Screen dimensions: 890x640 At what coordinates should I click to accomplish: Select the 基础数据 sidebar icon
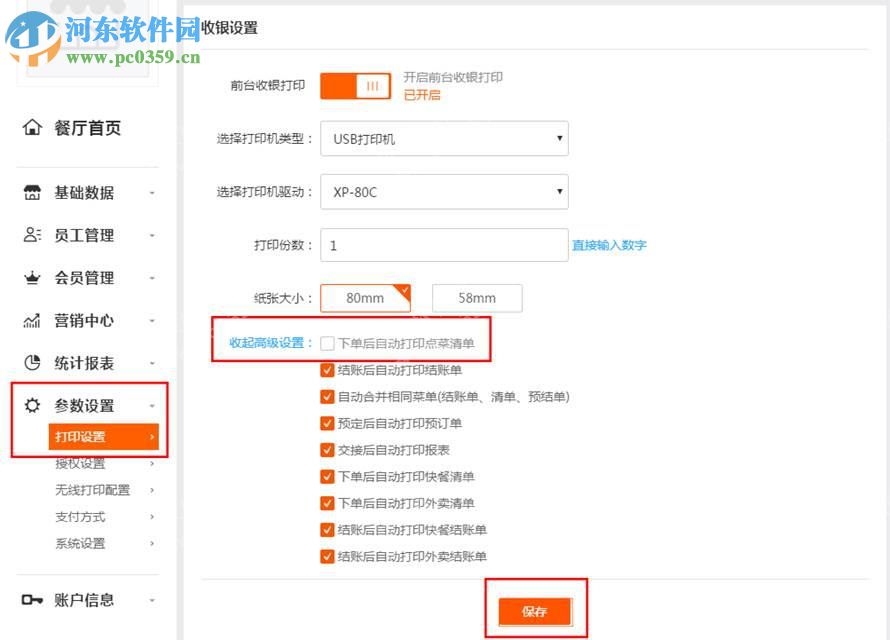[31, 192]
